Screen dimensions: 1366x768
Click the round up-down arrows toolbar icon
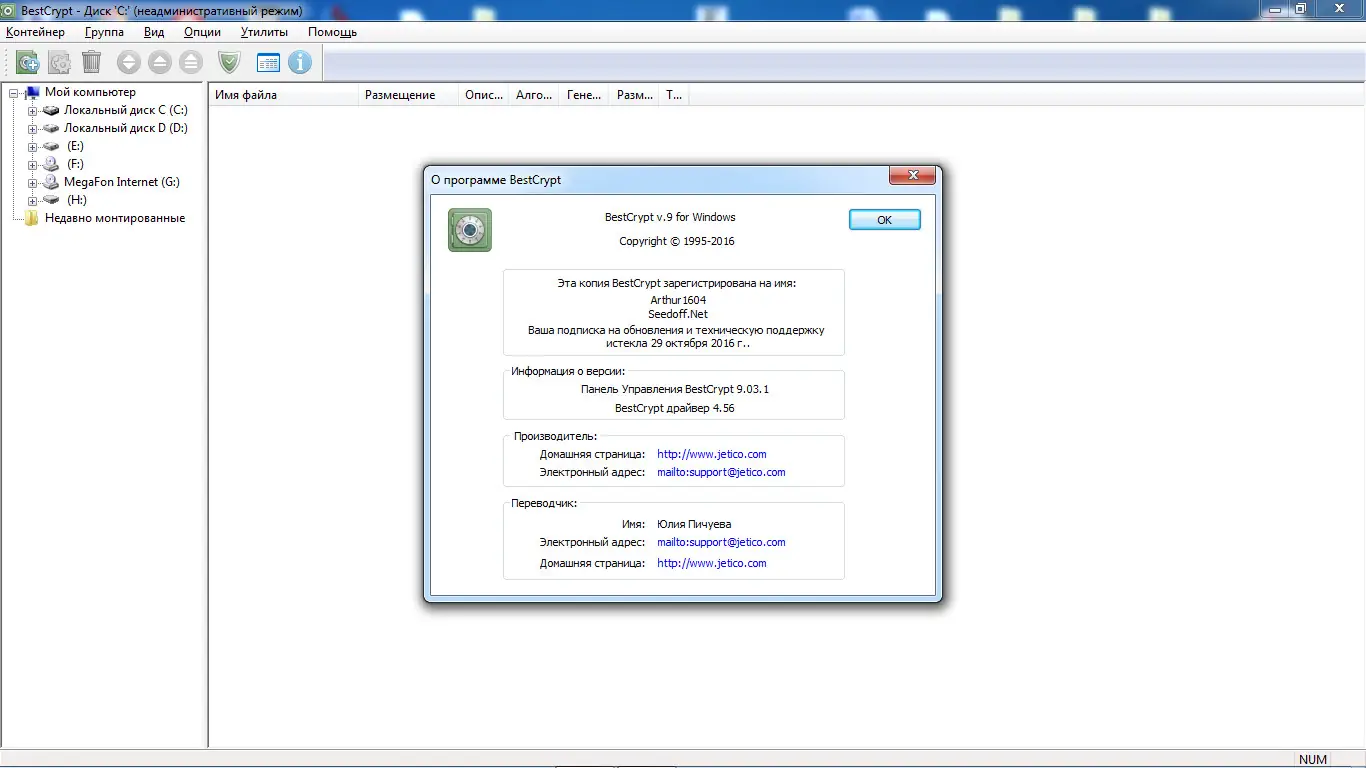click(128, 62)
